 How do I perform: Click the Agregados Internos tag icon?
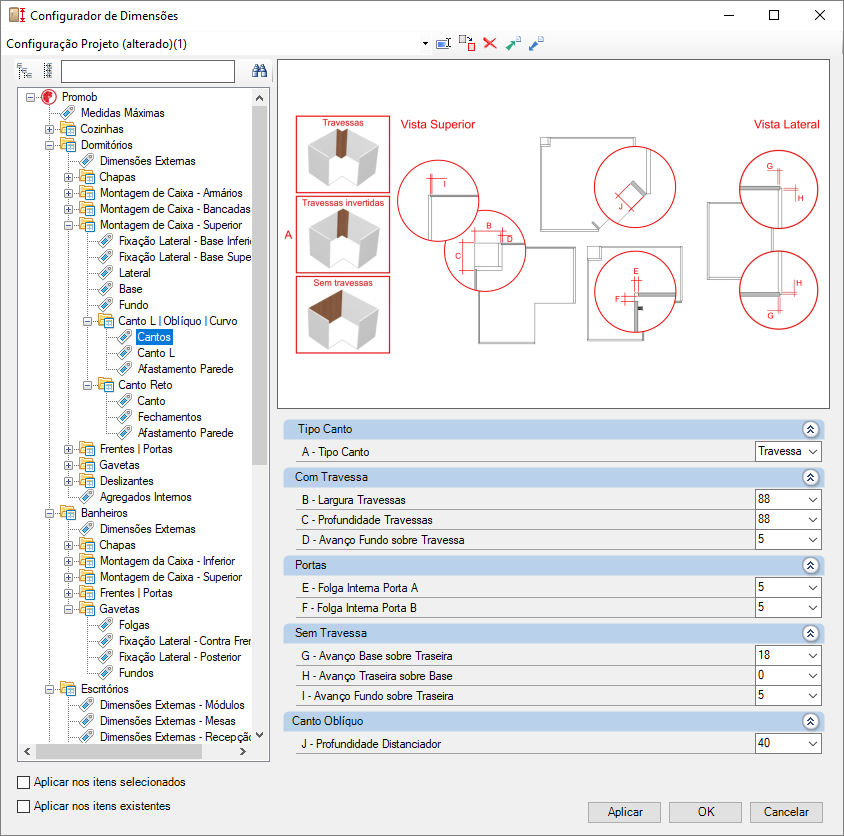coord(87,497)
